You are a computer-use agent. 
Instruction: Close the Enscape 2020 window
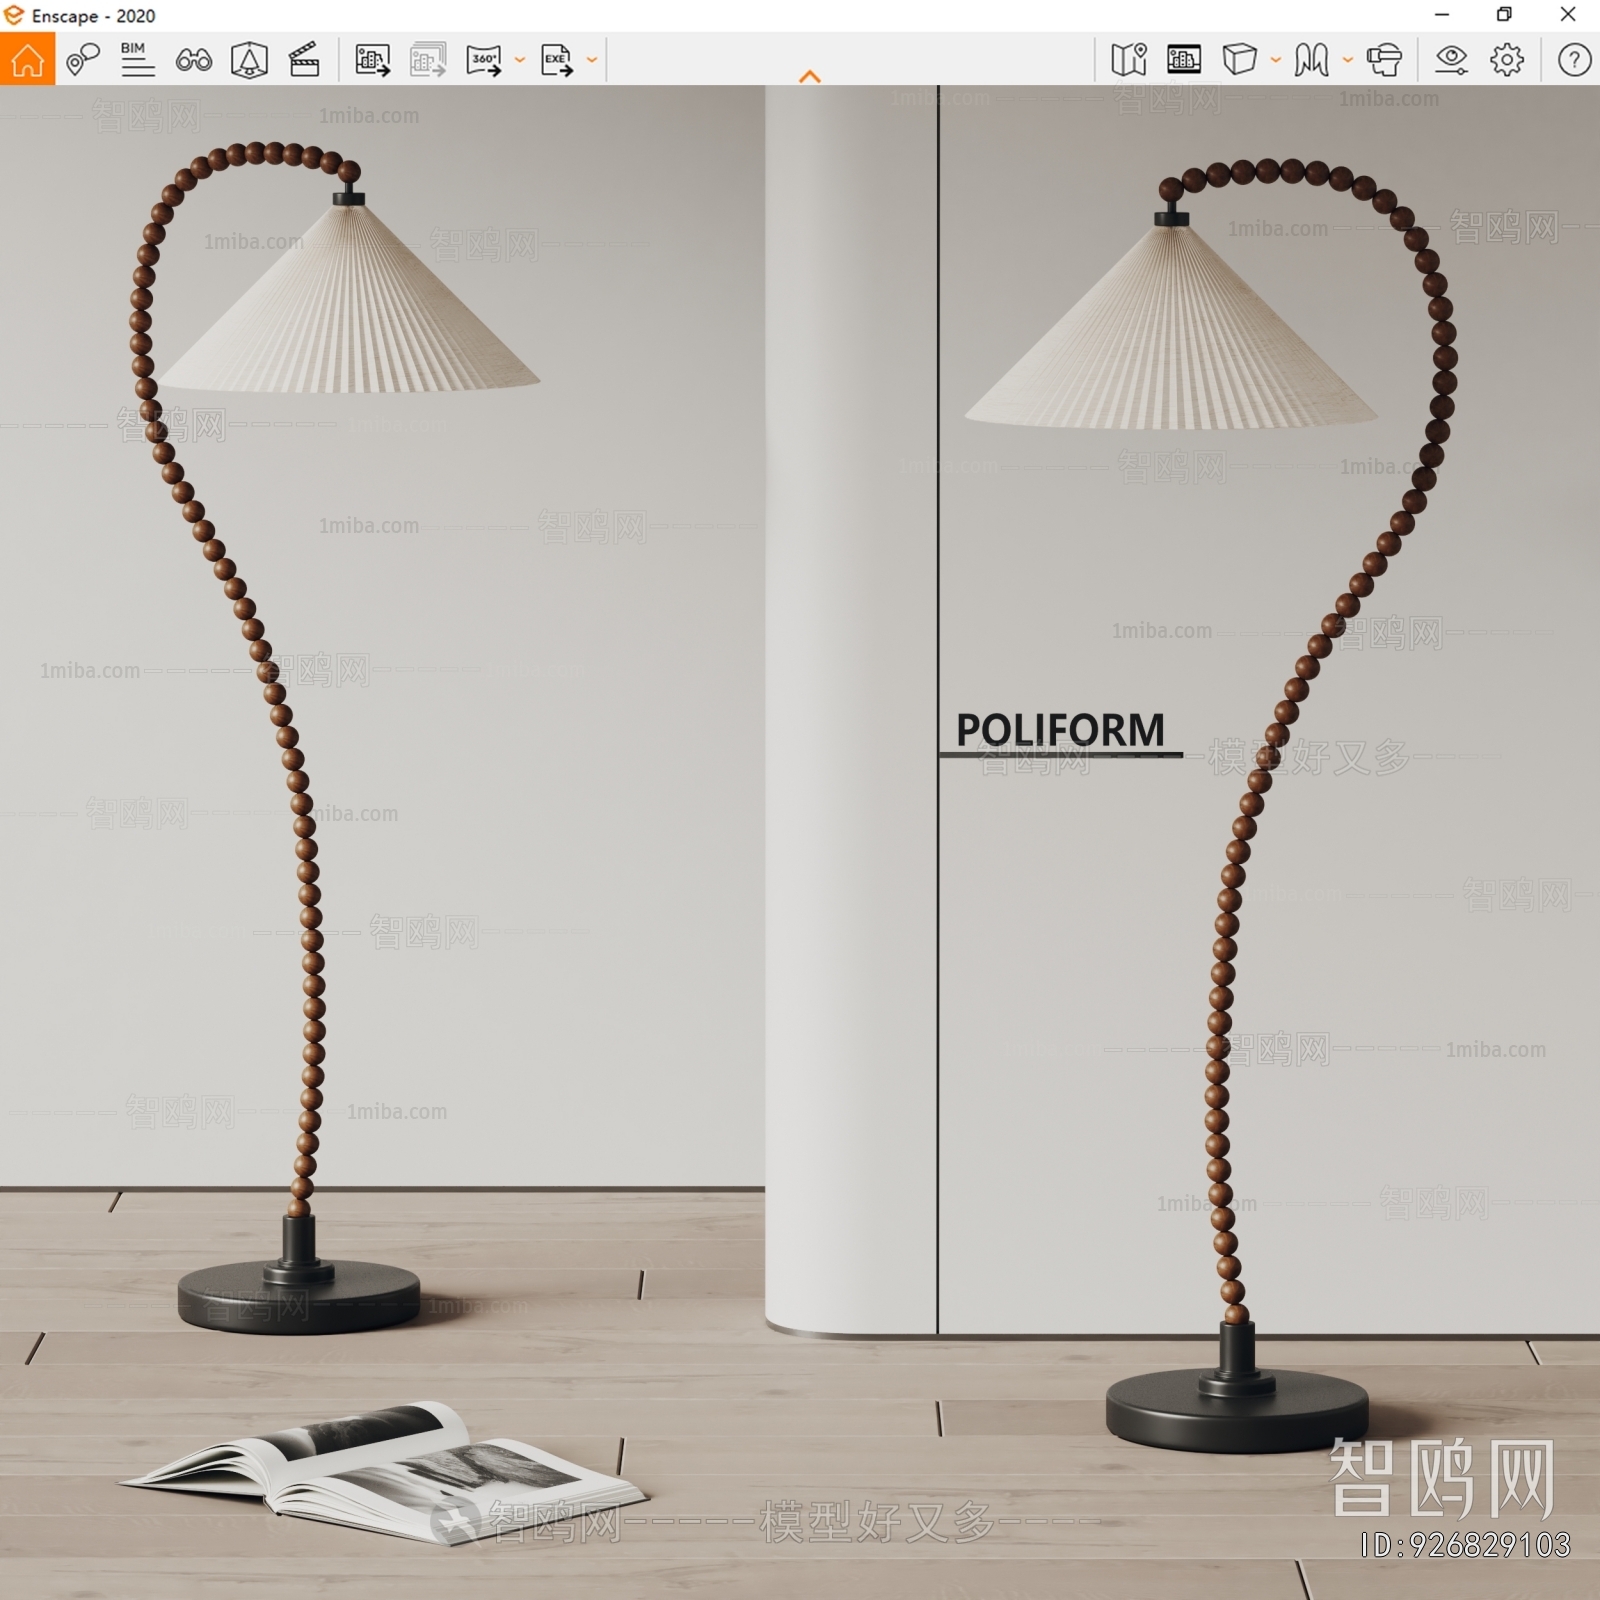(x=1568, y=15)
